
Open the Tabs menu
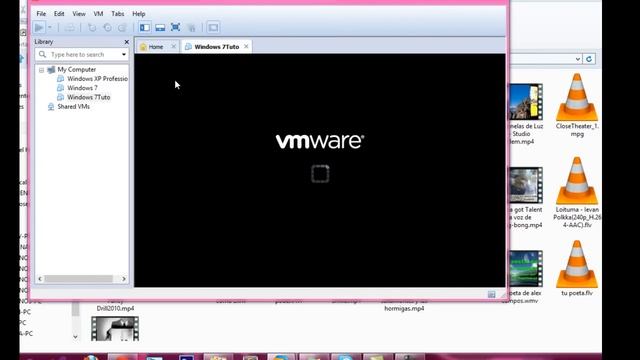pyautogui.click(x=118, y=13)
